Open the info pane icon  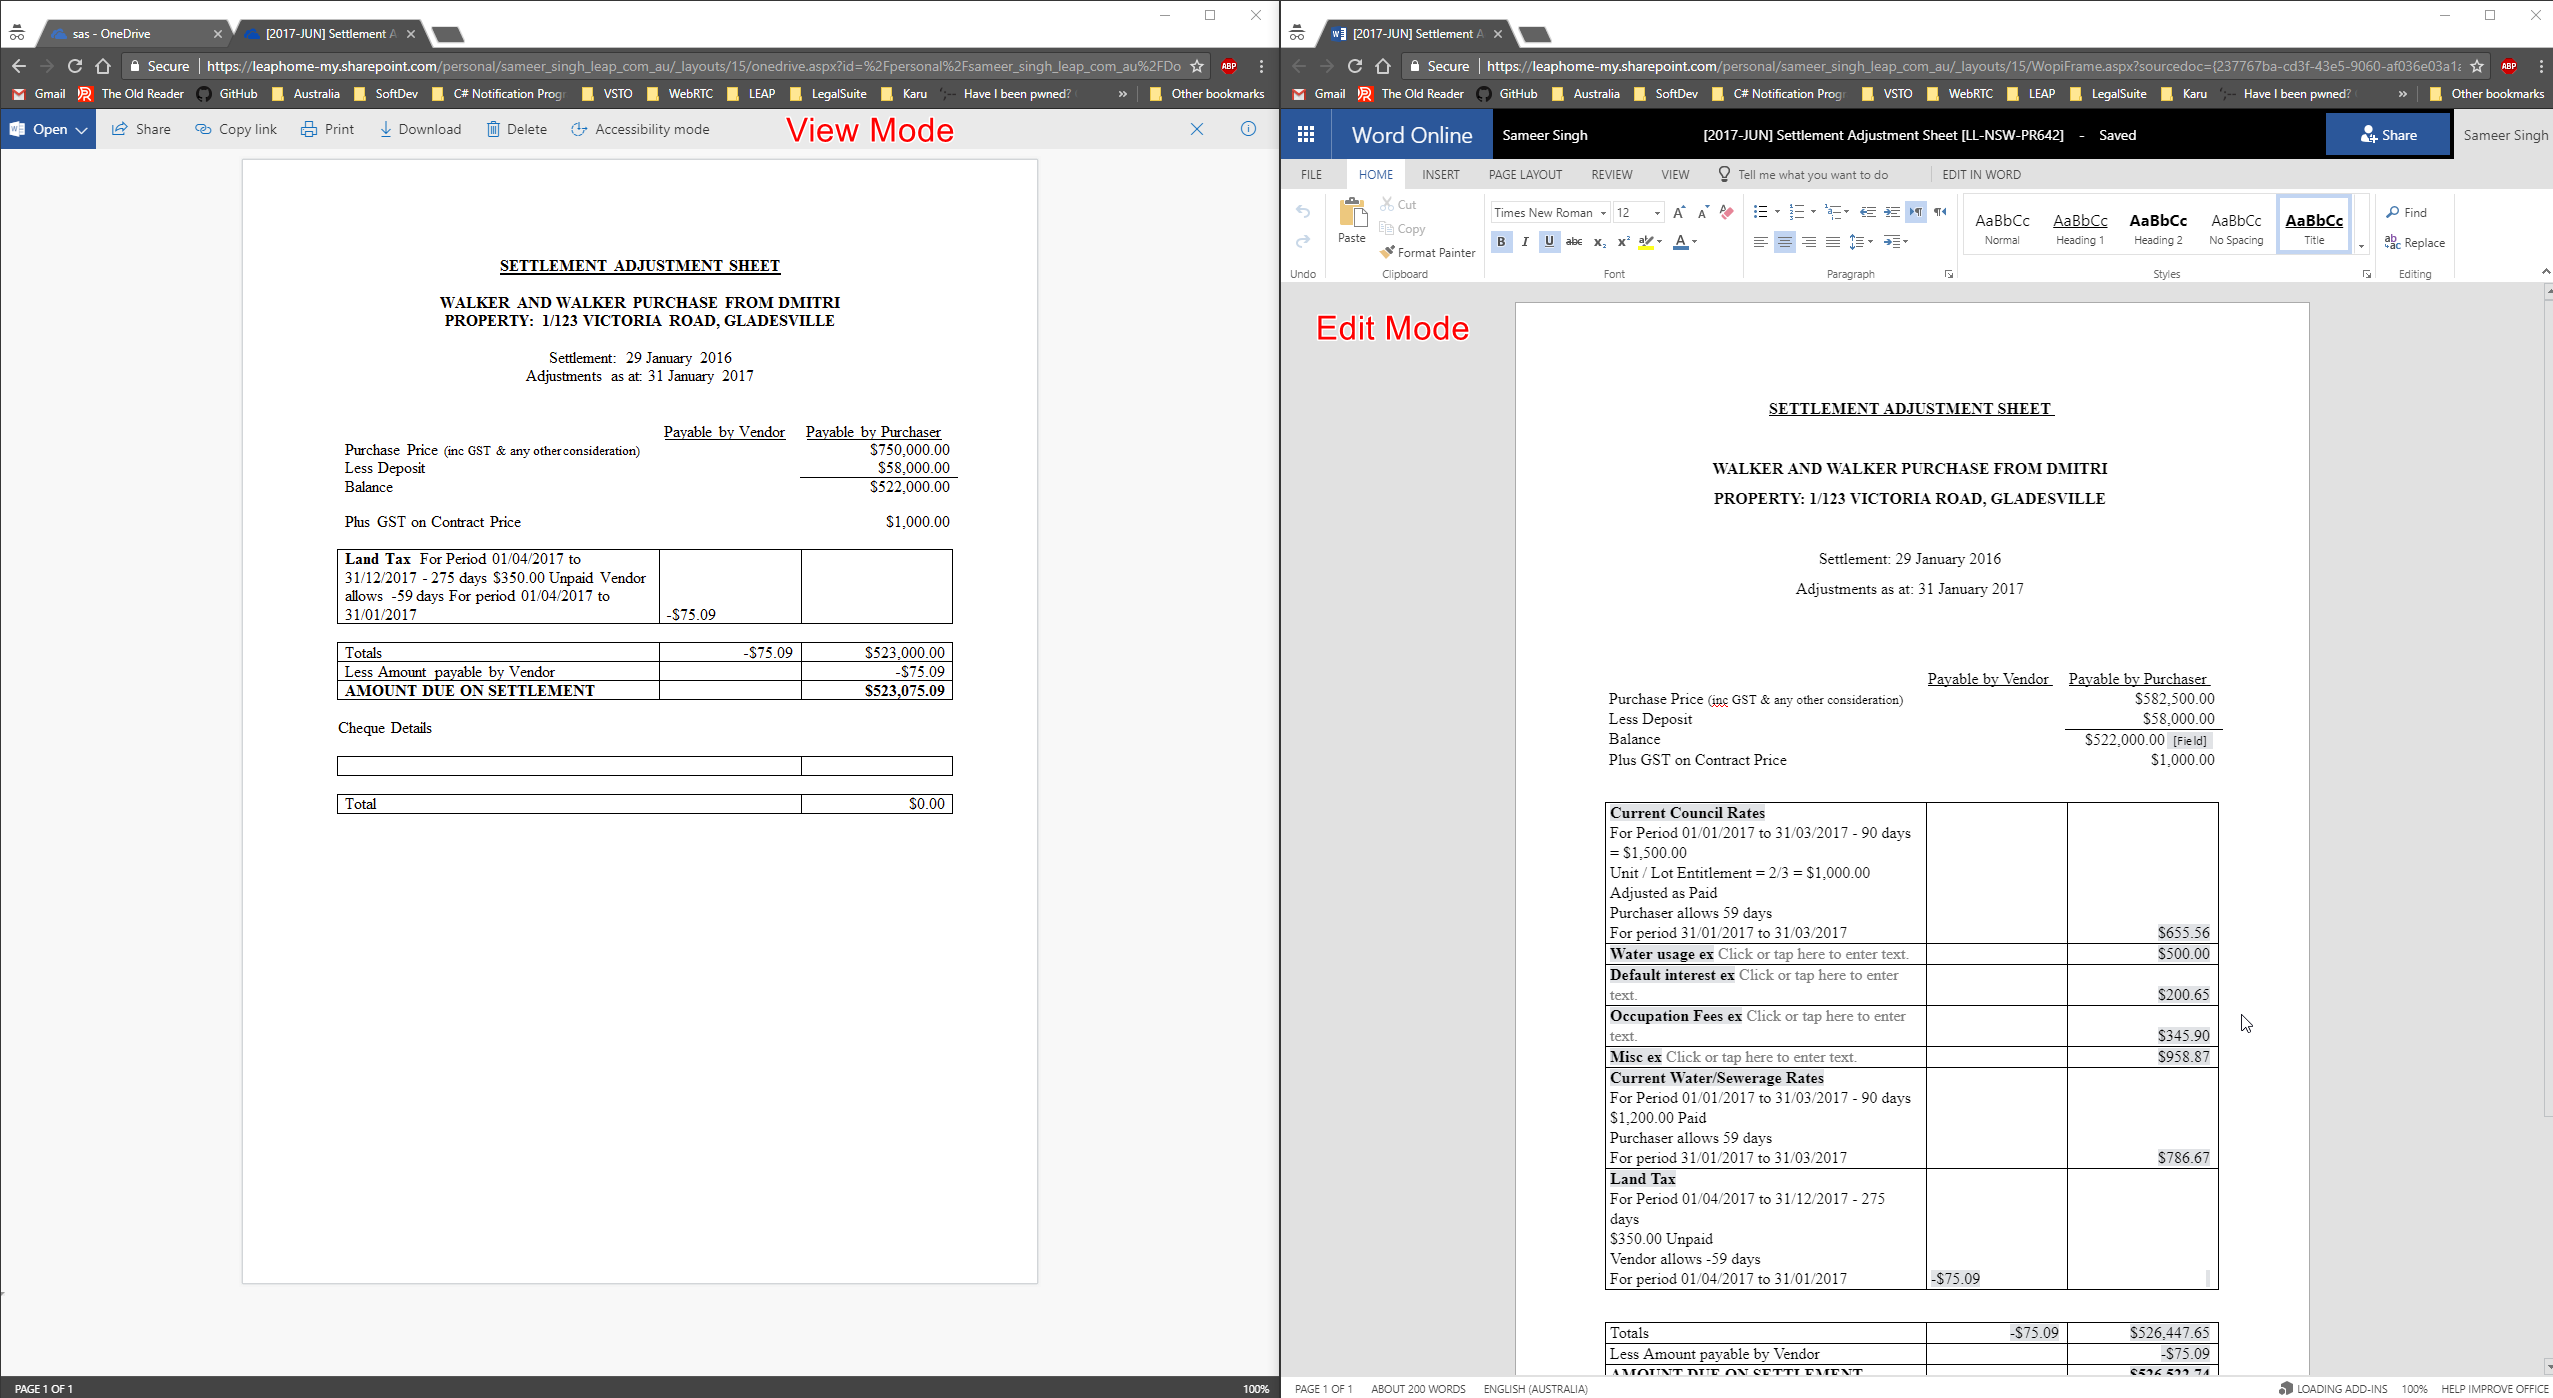1248,129
